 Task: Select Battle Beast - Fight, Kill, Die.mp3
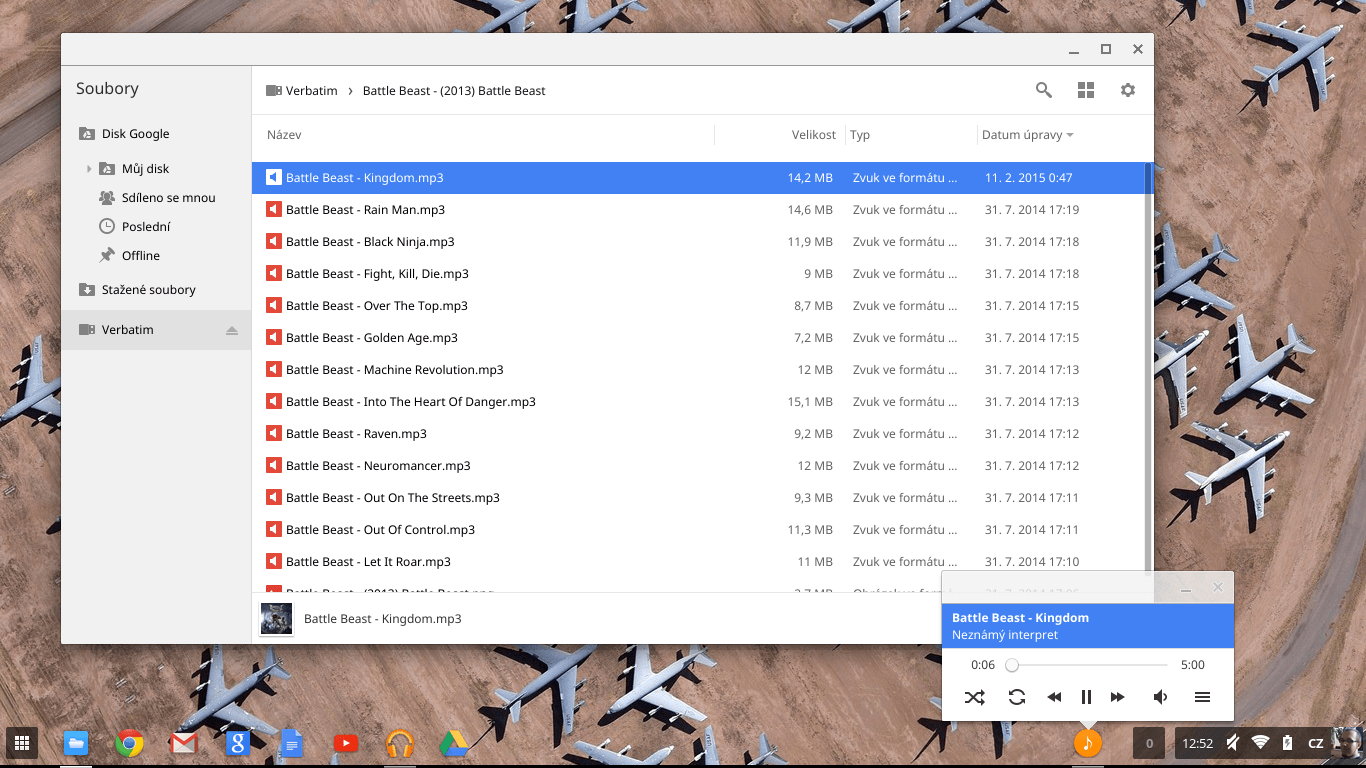[x=698, y=274]
